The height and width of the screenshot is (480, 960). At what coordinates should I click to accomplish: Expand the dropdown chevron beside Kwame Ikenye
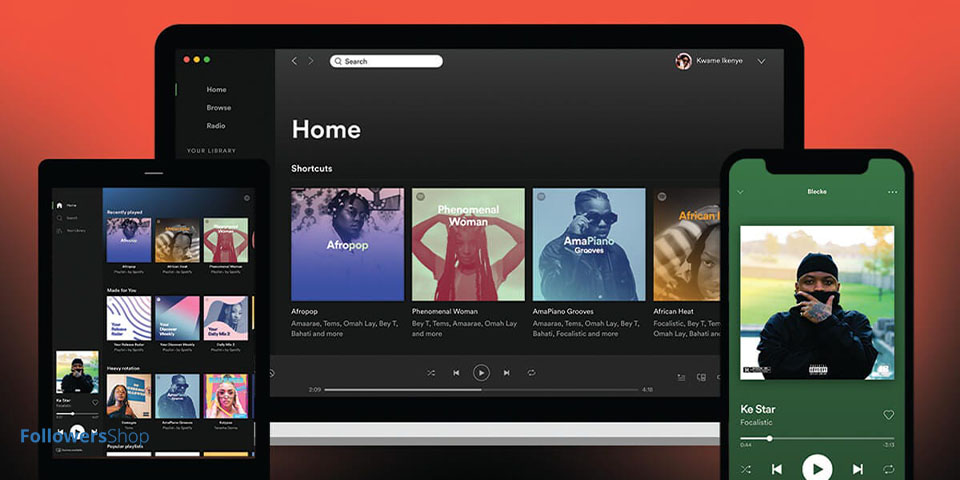(x=761, y=61)
